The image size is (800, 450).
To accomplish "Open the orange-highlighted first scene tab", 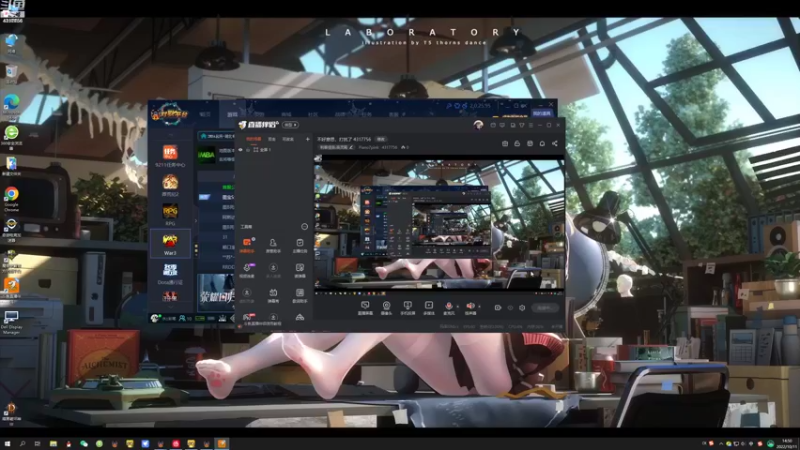I will [x=254, y=139].
